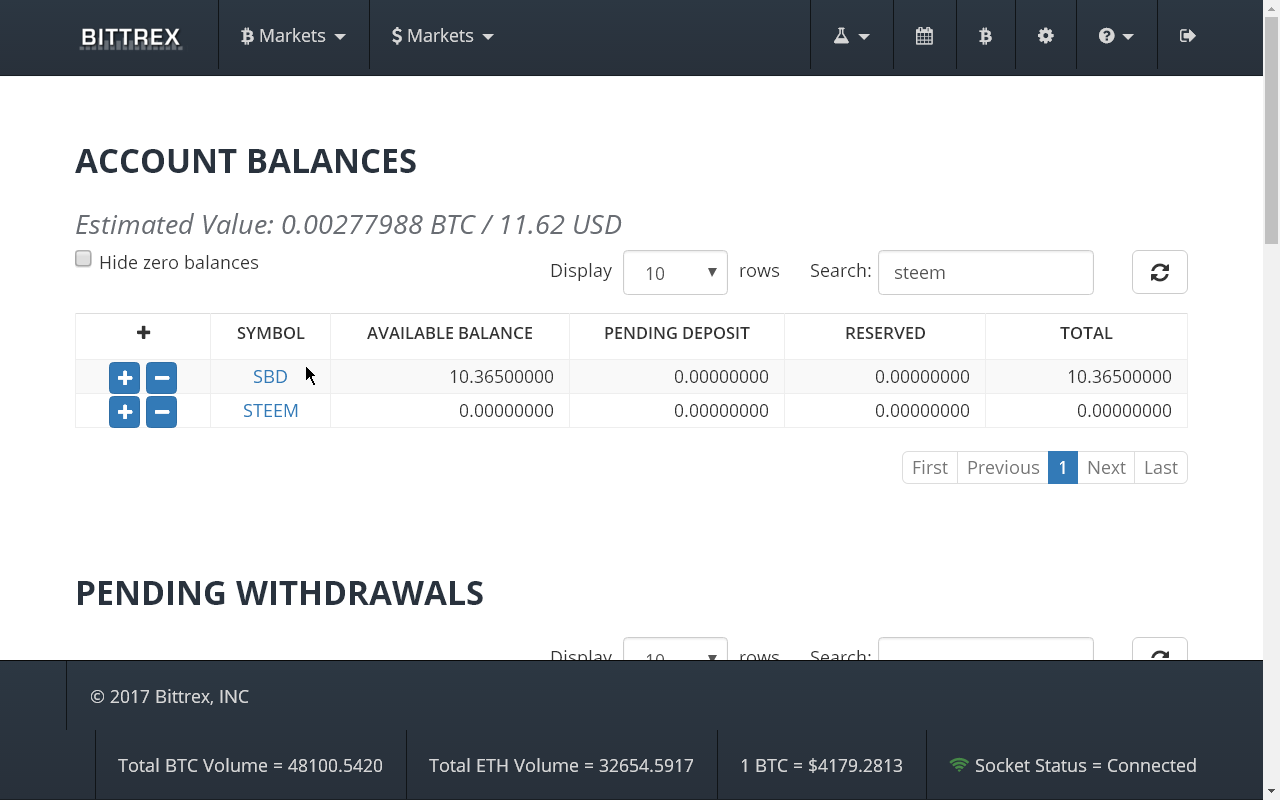Screen dimensions: 1280x800
Task: Go to the First page of balances
Action: (x=930, y=468)
